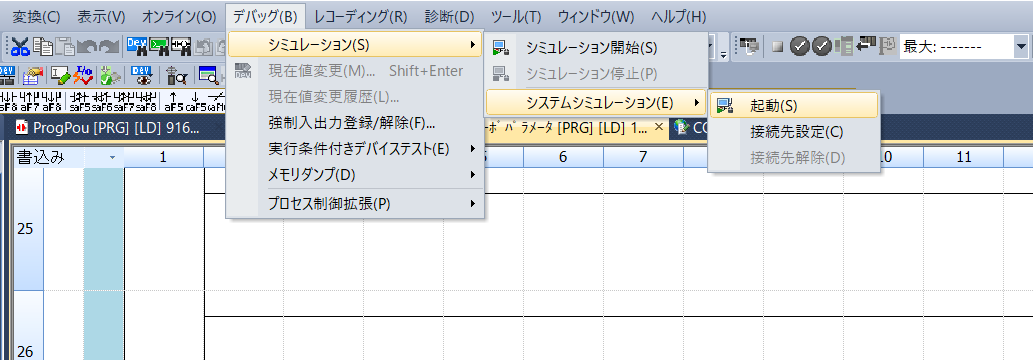
Task: Open the 最大 combo box dropdown arrow
Action: [x=1020, y=47]
